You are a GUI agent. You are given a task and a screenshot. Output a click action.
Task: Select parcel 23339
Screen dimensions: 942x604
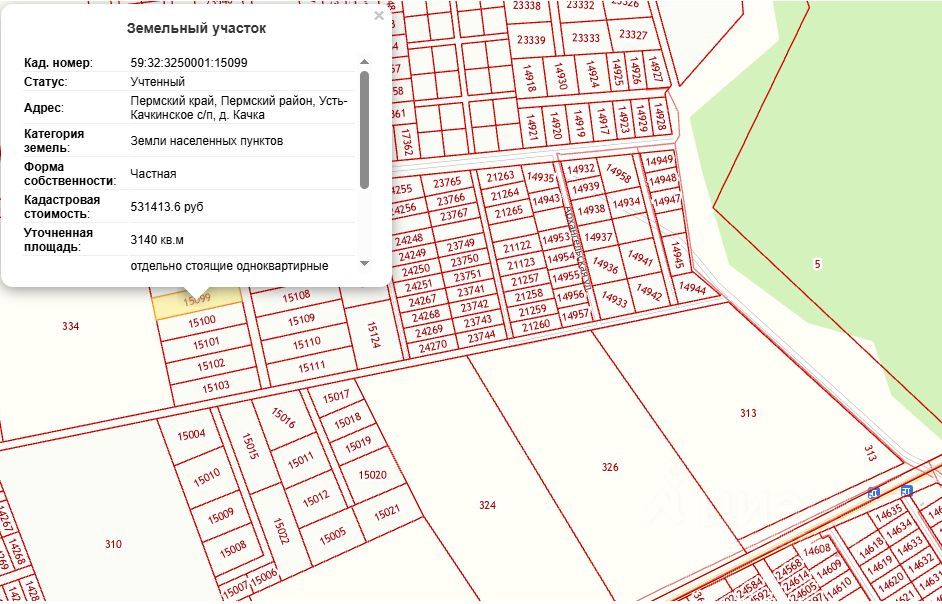click(531, 40)
